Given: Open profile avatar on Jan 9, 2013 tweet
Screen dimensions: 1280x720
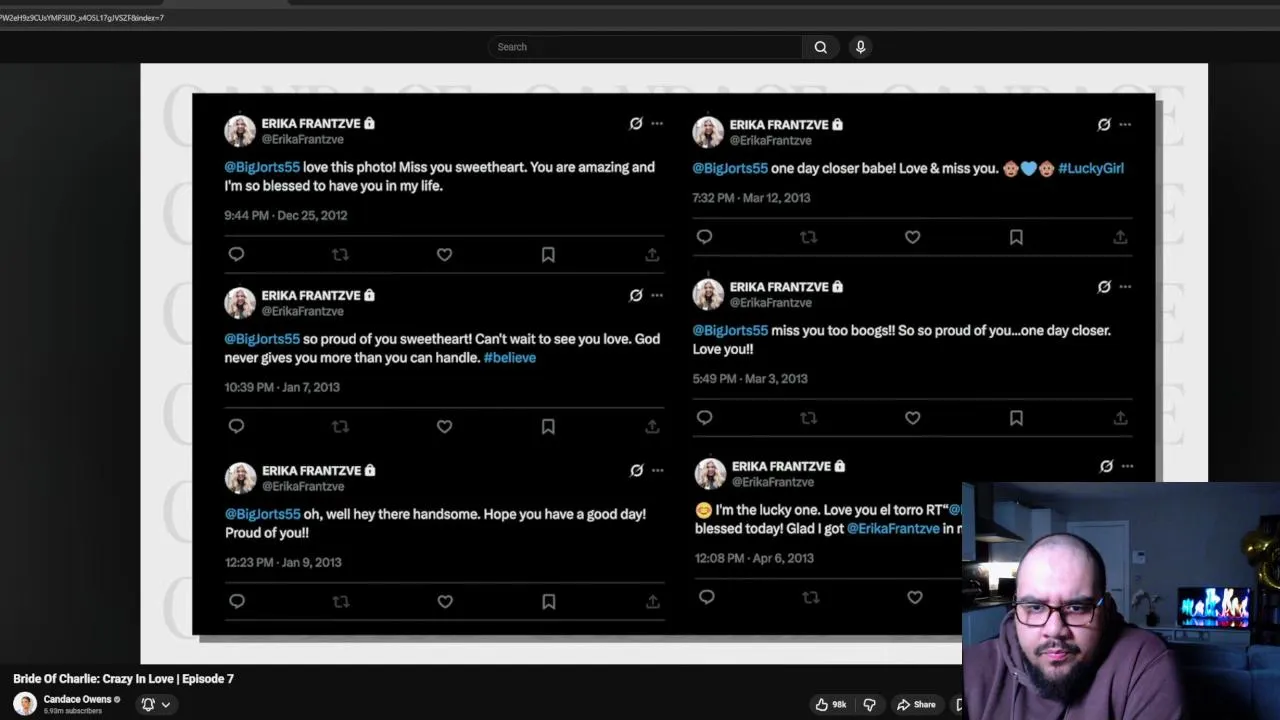Looking at the screenshot, I should click(240, 478).
